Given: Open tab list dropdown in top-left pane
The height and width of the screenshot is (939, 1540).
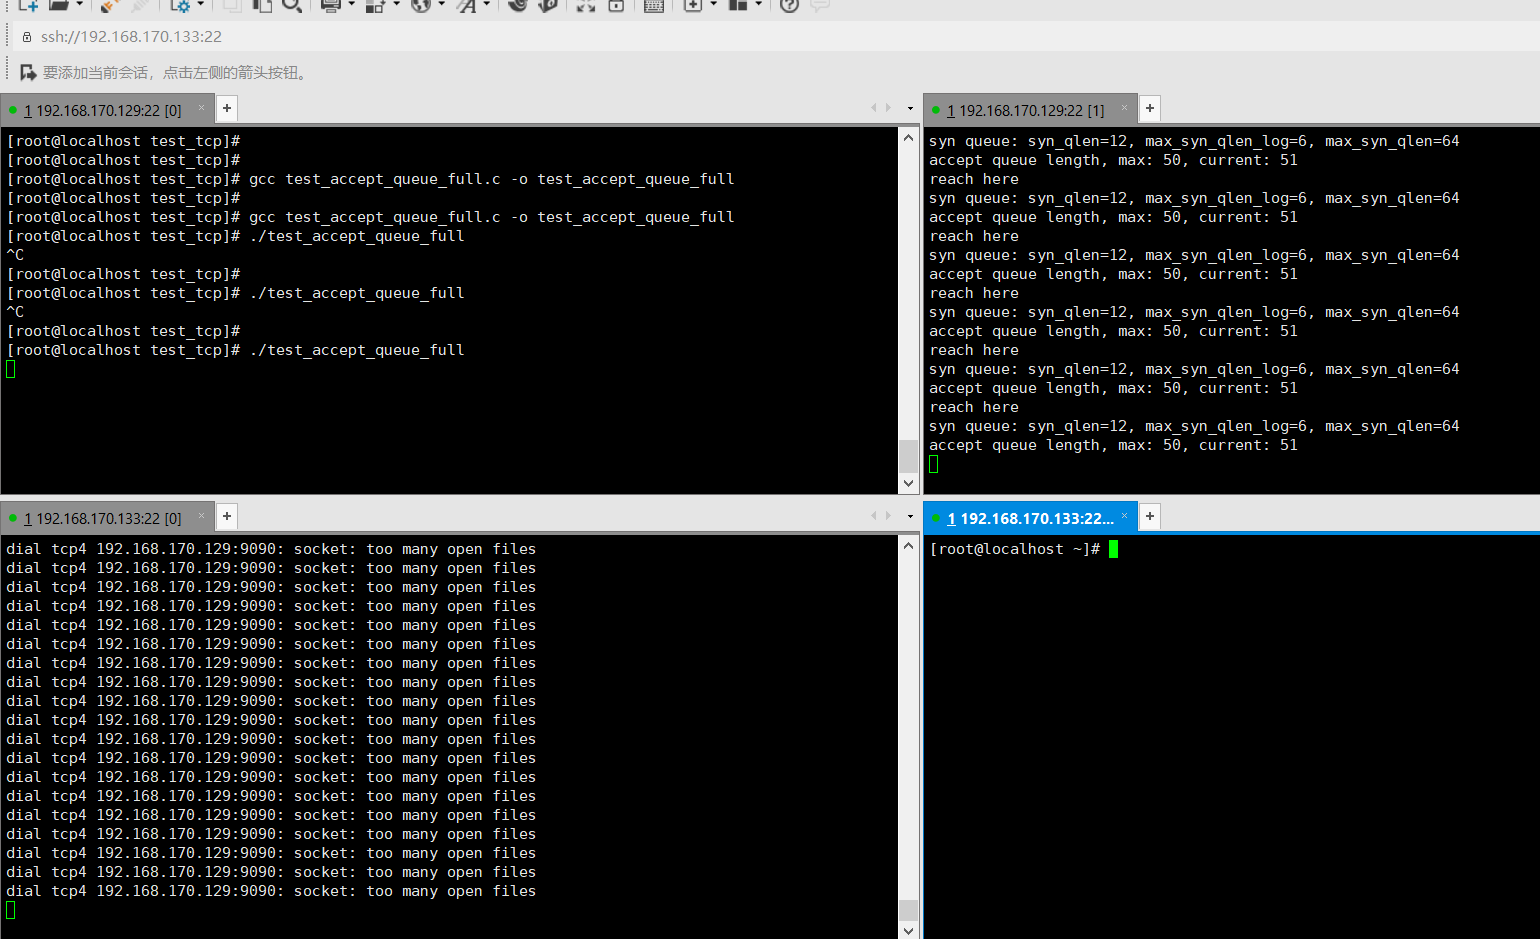Looking at the screenshot, I should [x=910, y=108].
